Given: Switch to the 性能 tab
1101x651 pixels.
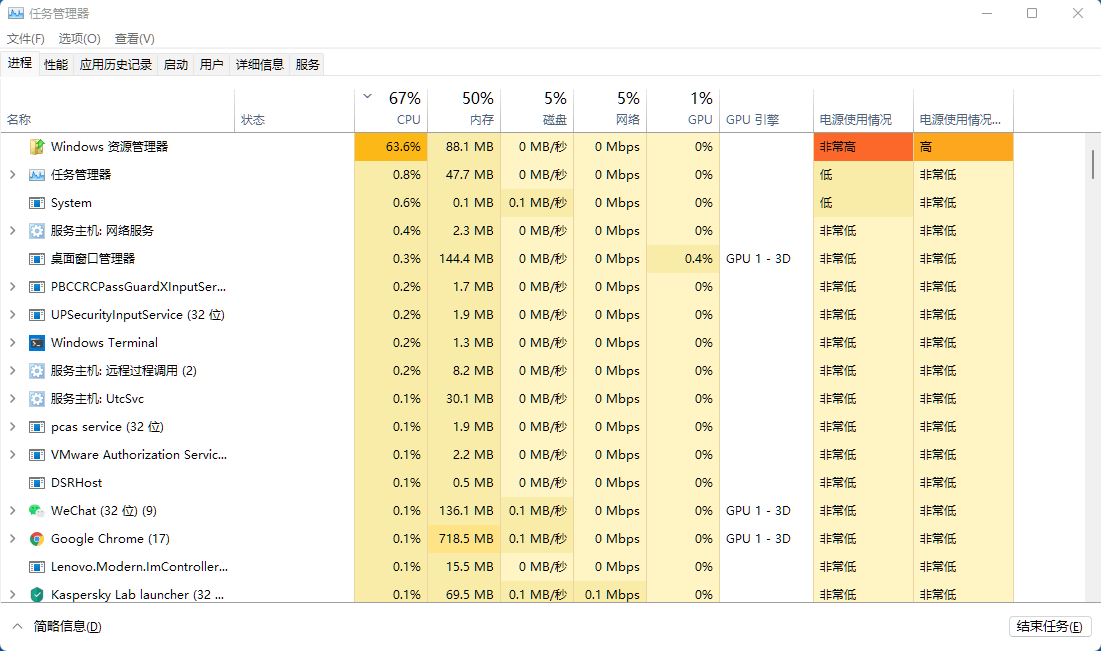Looking at the screenshot, I should 56,65.
